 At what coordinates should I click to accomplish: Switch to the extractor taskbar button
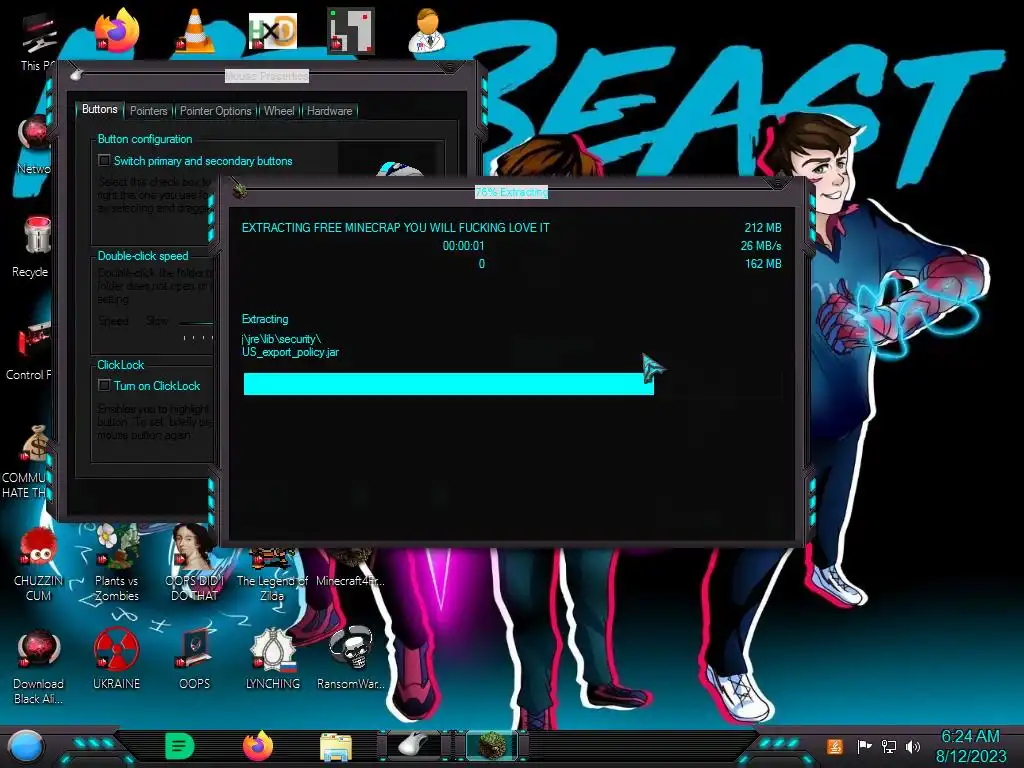(x=492, y=745)
